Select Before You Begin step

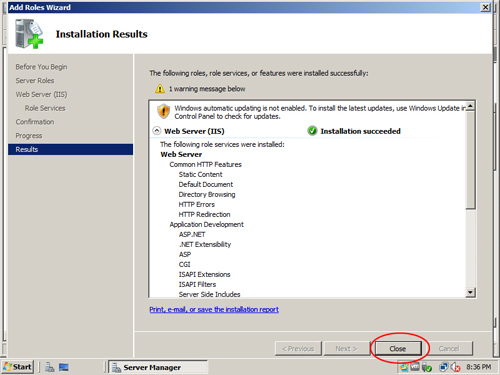[x=41, y=67]
